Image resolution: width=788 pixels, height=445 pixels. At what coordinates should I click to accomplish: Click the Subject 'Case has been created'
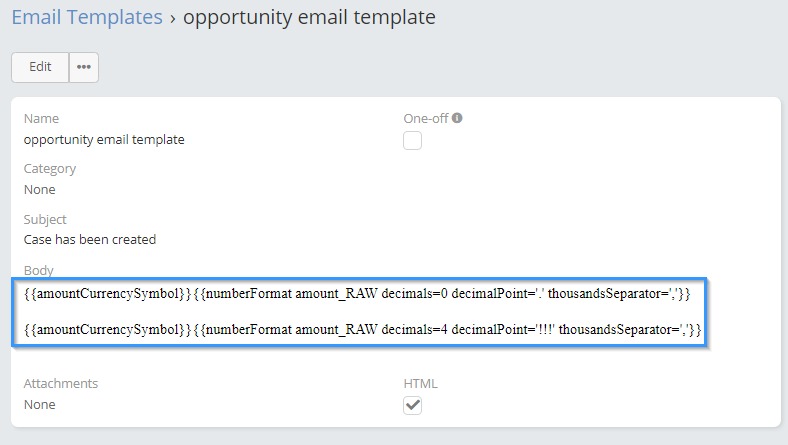[x=90, y=240]
